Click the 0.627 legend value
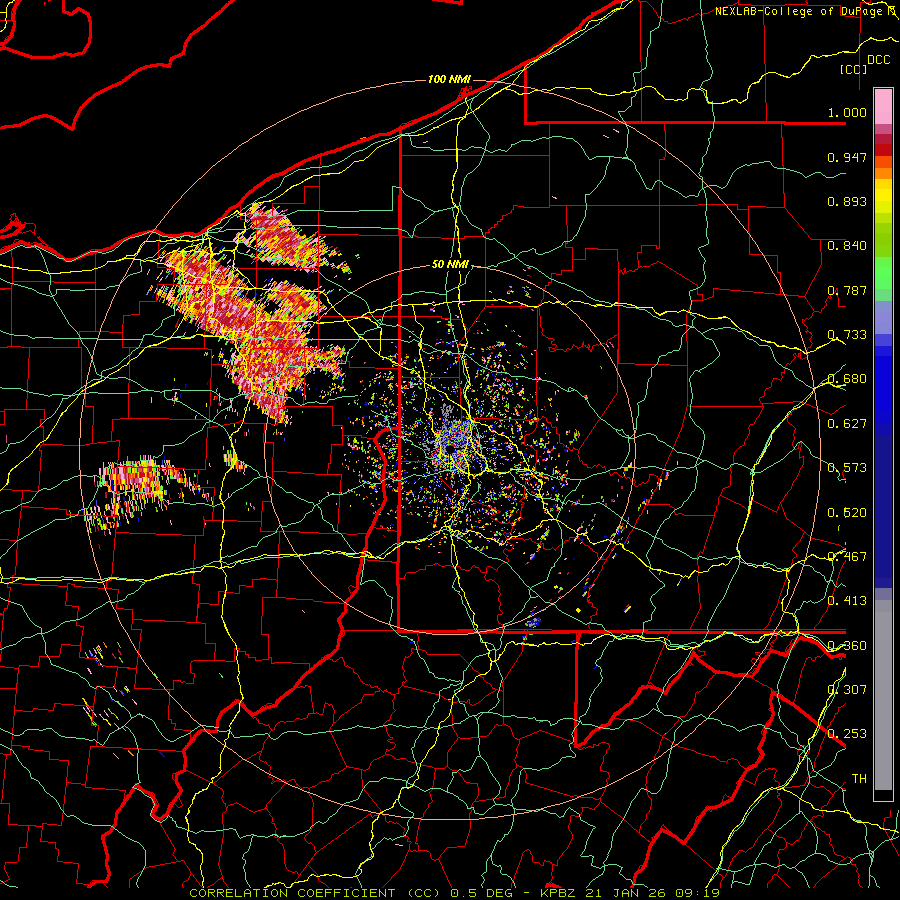Viewport: 900px width, 900px height. [847, 424]
